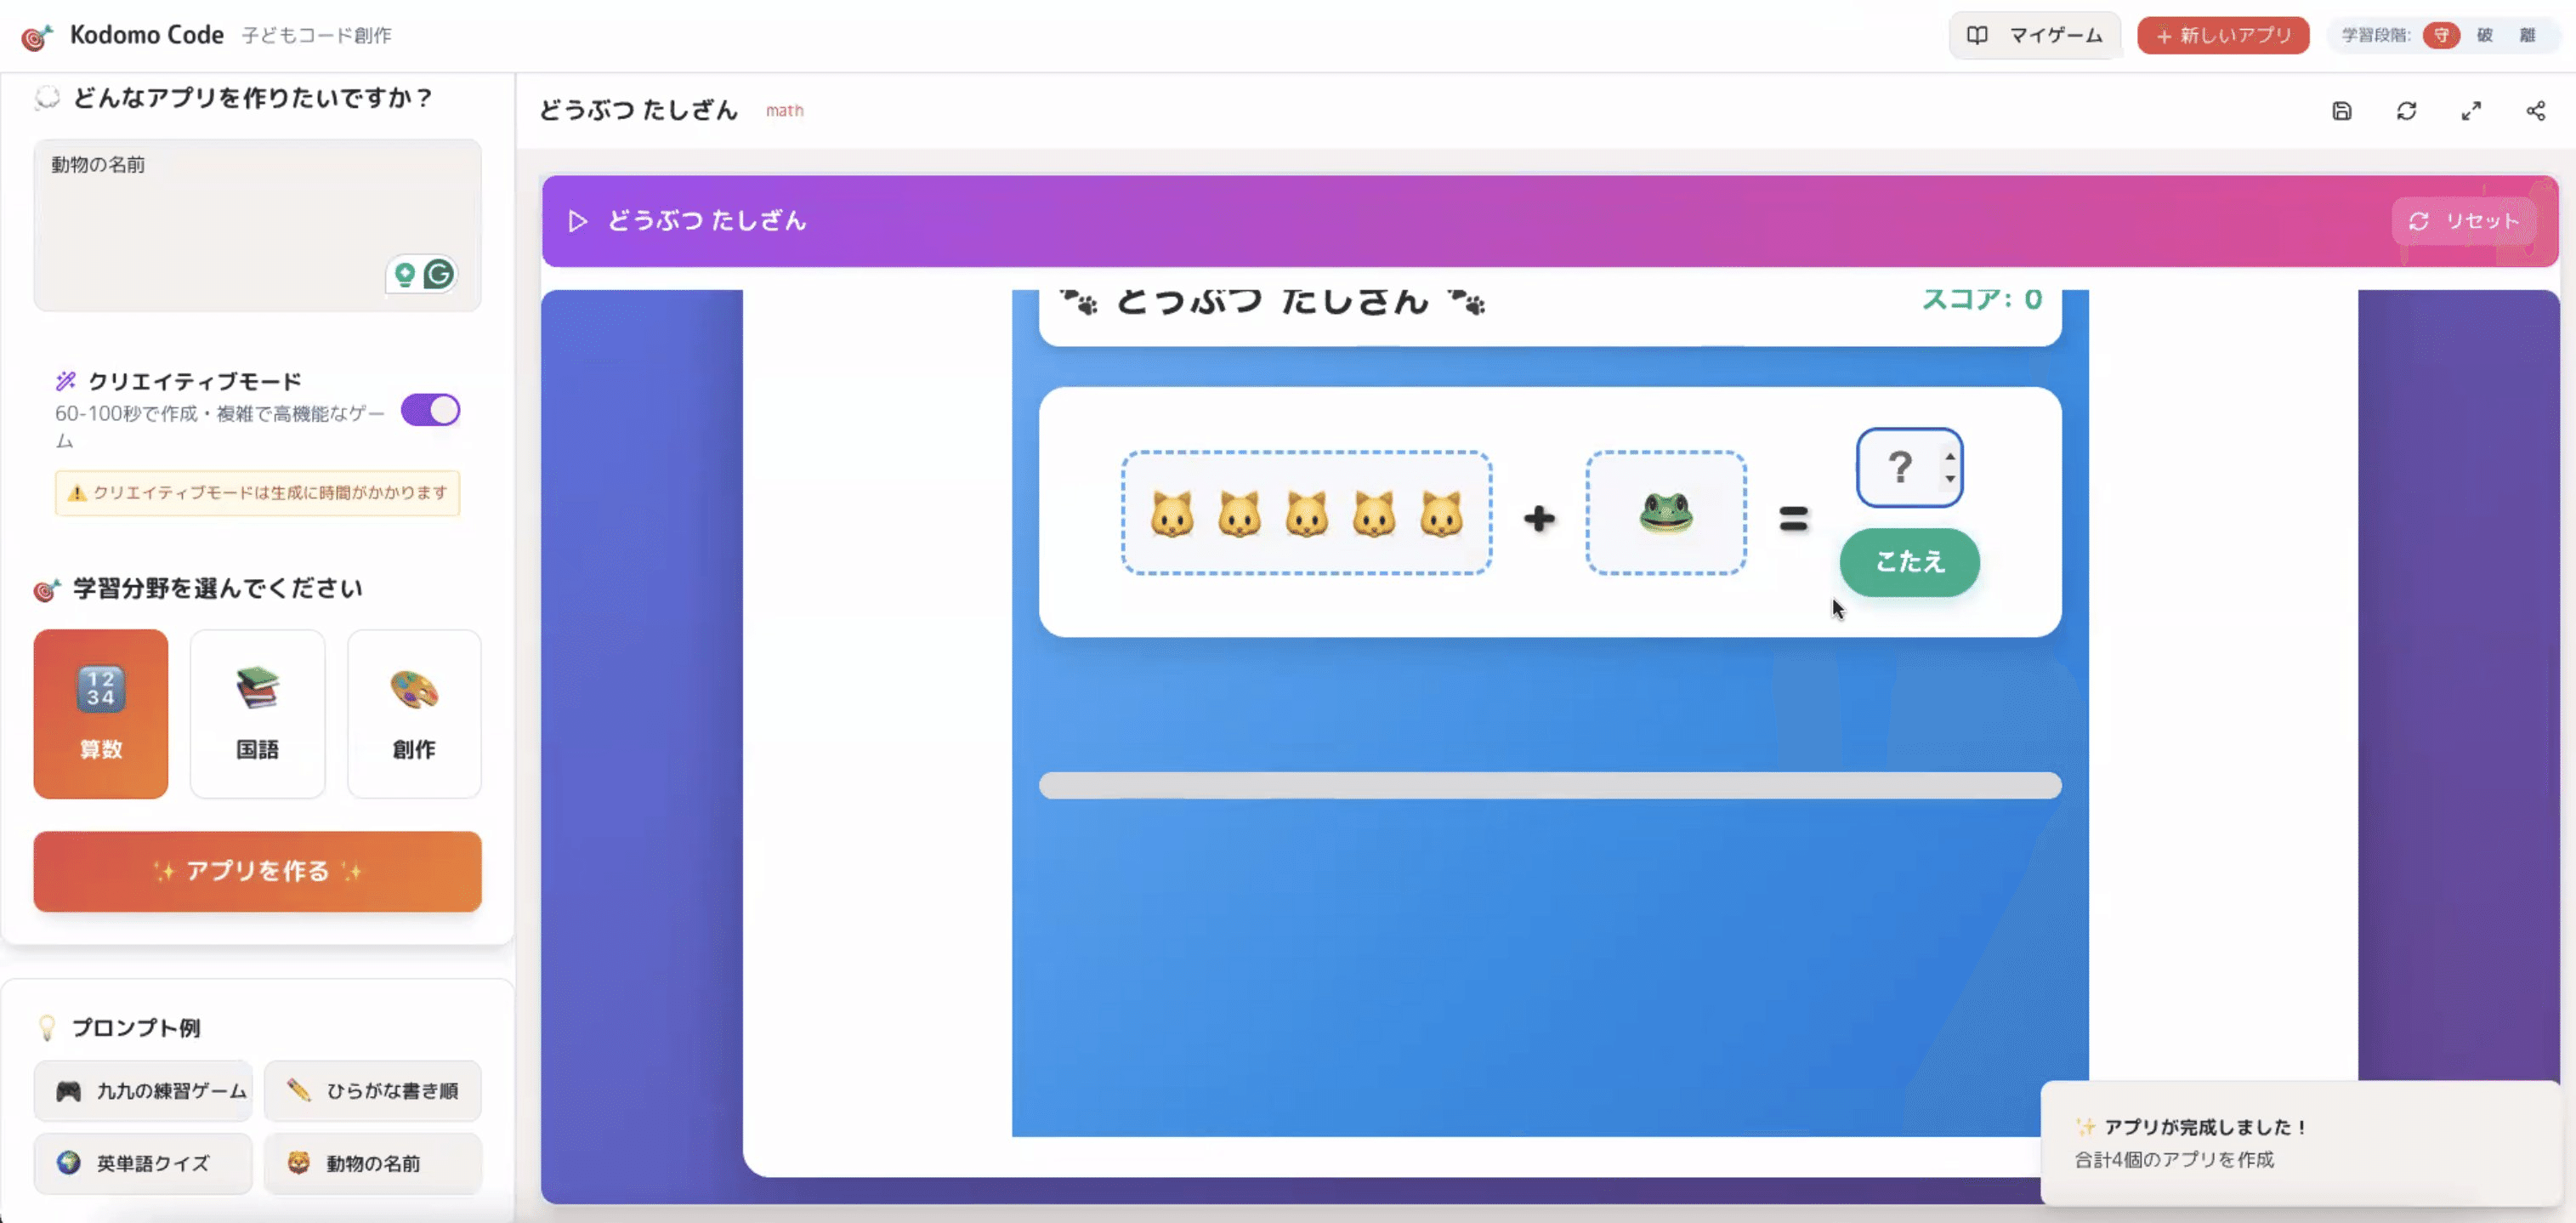Click the gray progress bar in the game

click(1549, 785)
